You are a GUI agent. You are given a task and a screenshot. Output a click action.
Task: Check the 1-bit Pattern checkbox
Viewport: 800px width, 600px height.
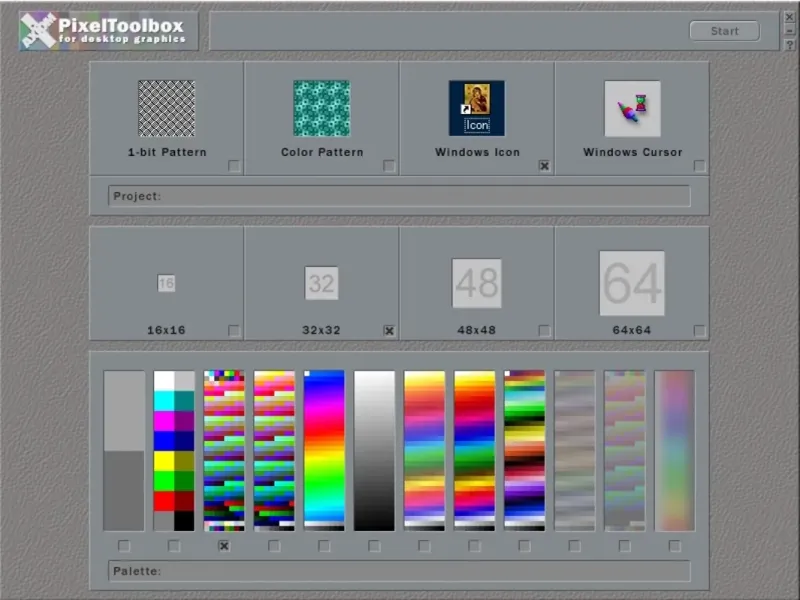coord(234,166)
